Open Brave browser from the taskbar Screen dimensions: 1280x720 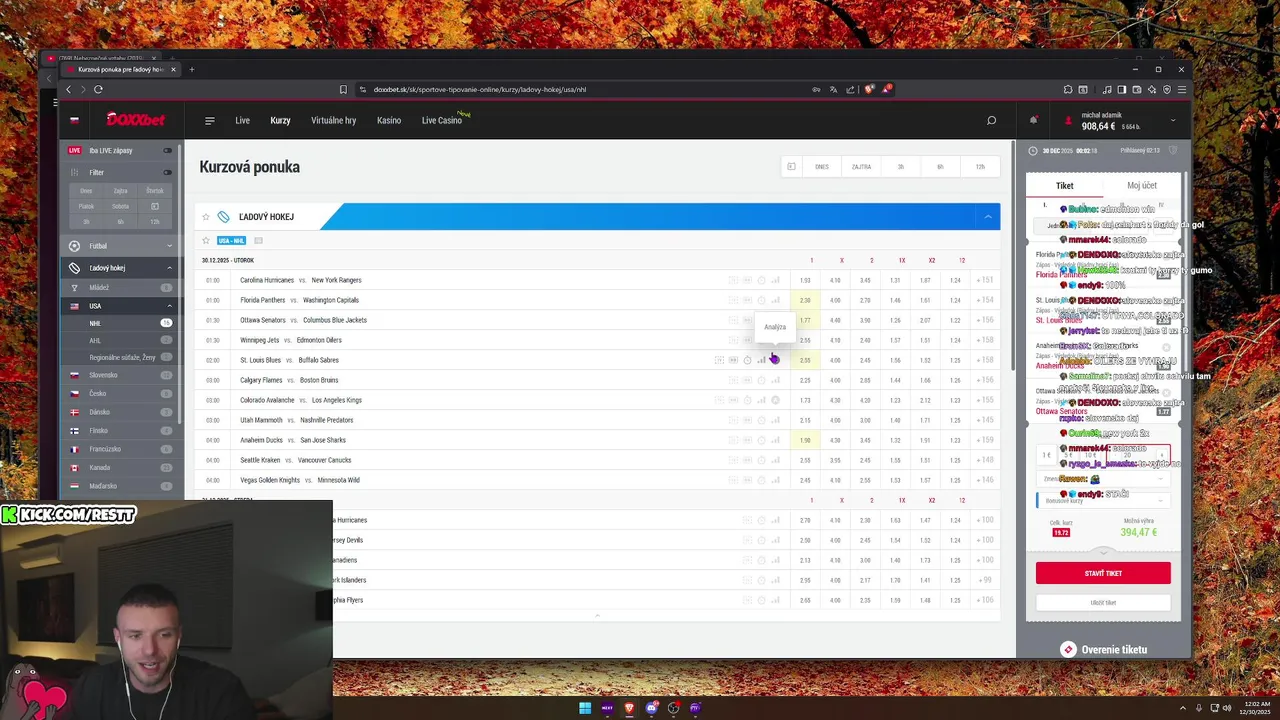tap(629, 708)
